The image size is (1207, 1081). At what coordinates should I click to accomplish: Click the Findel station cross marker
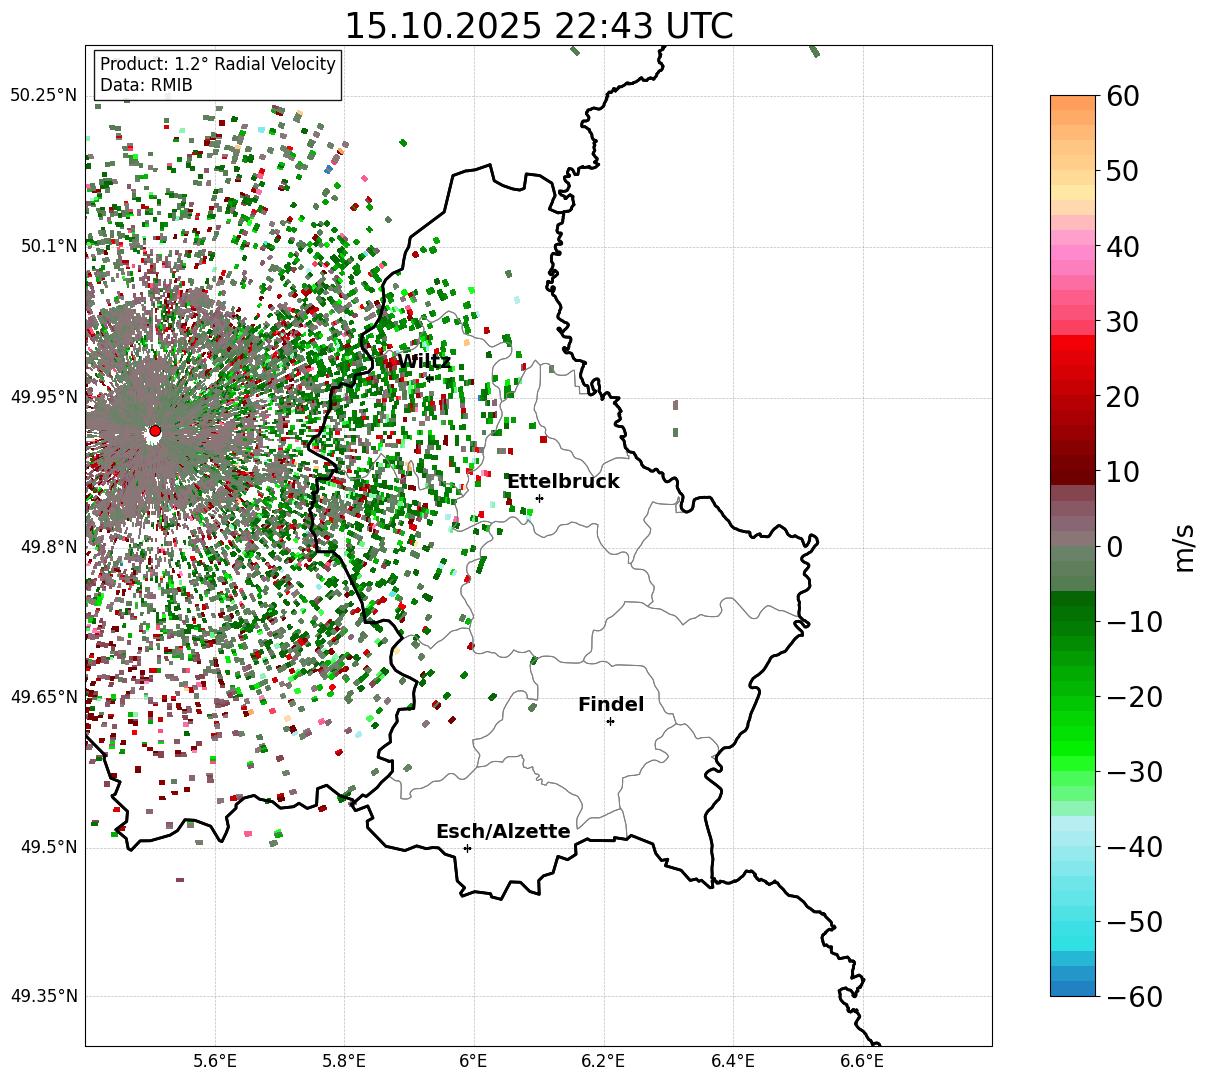coord(610,721)
